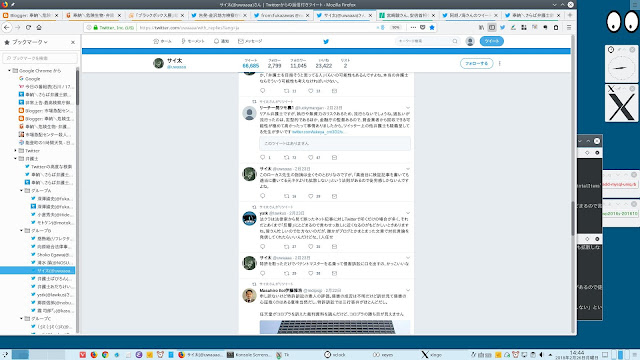Retweet the ysk tweet
Image resolution: width=640 pixels, height=360 pixels.
click(287, 247)
